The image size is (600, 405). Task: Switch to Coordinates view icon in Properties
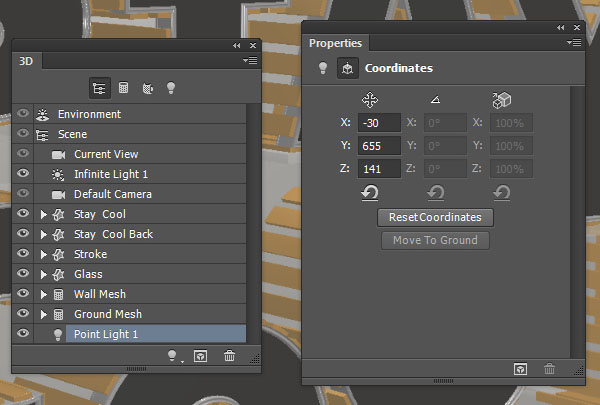[346, 69]
